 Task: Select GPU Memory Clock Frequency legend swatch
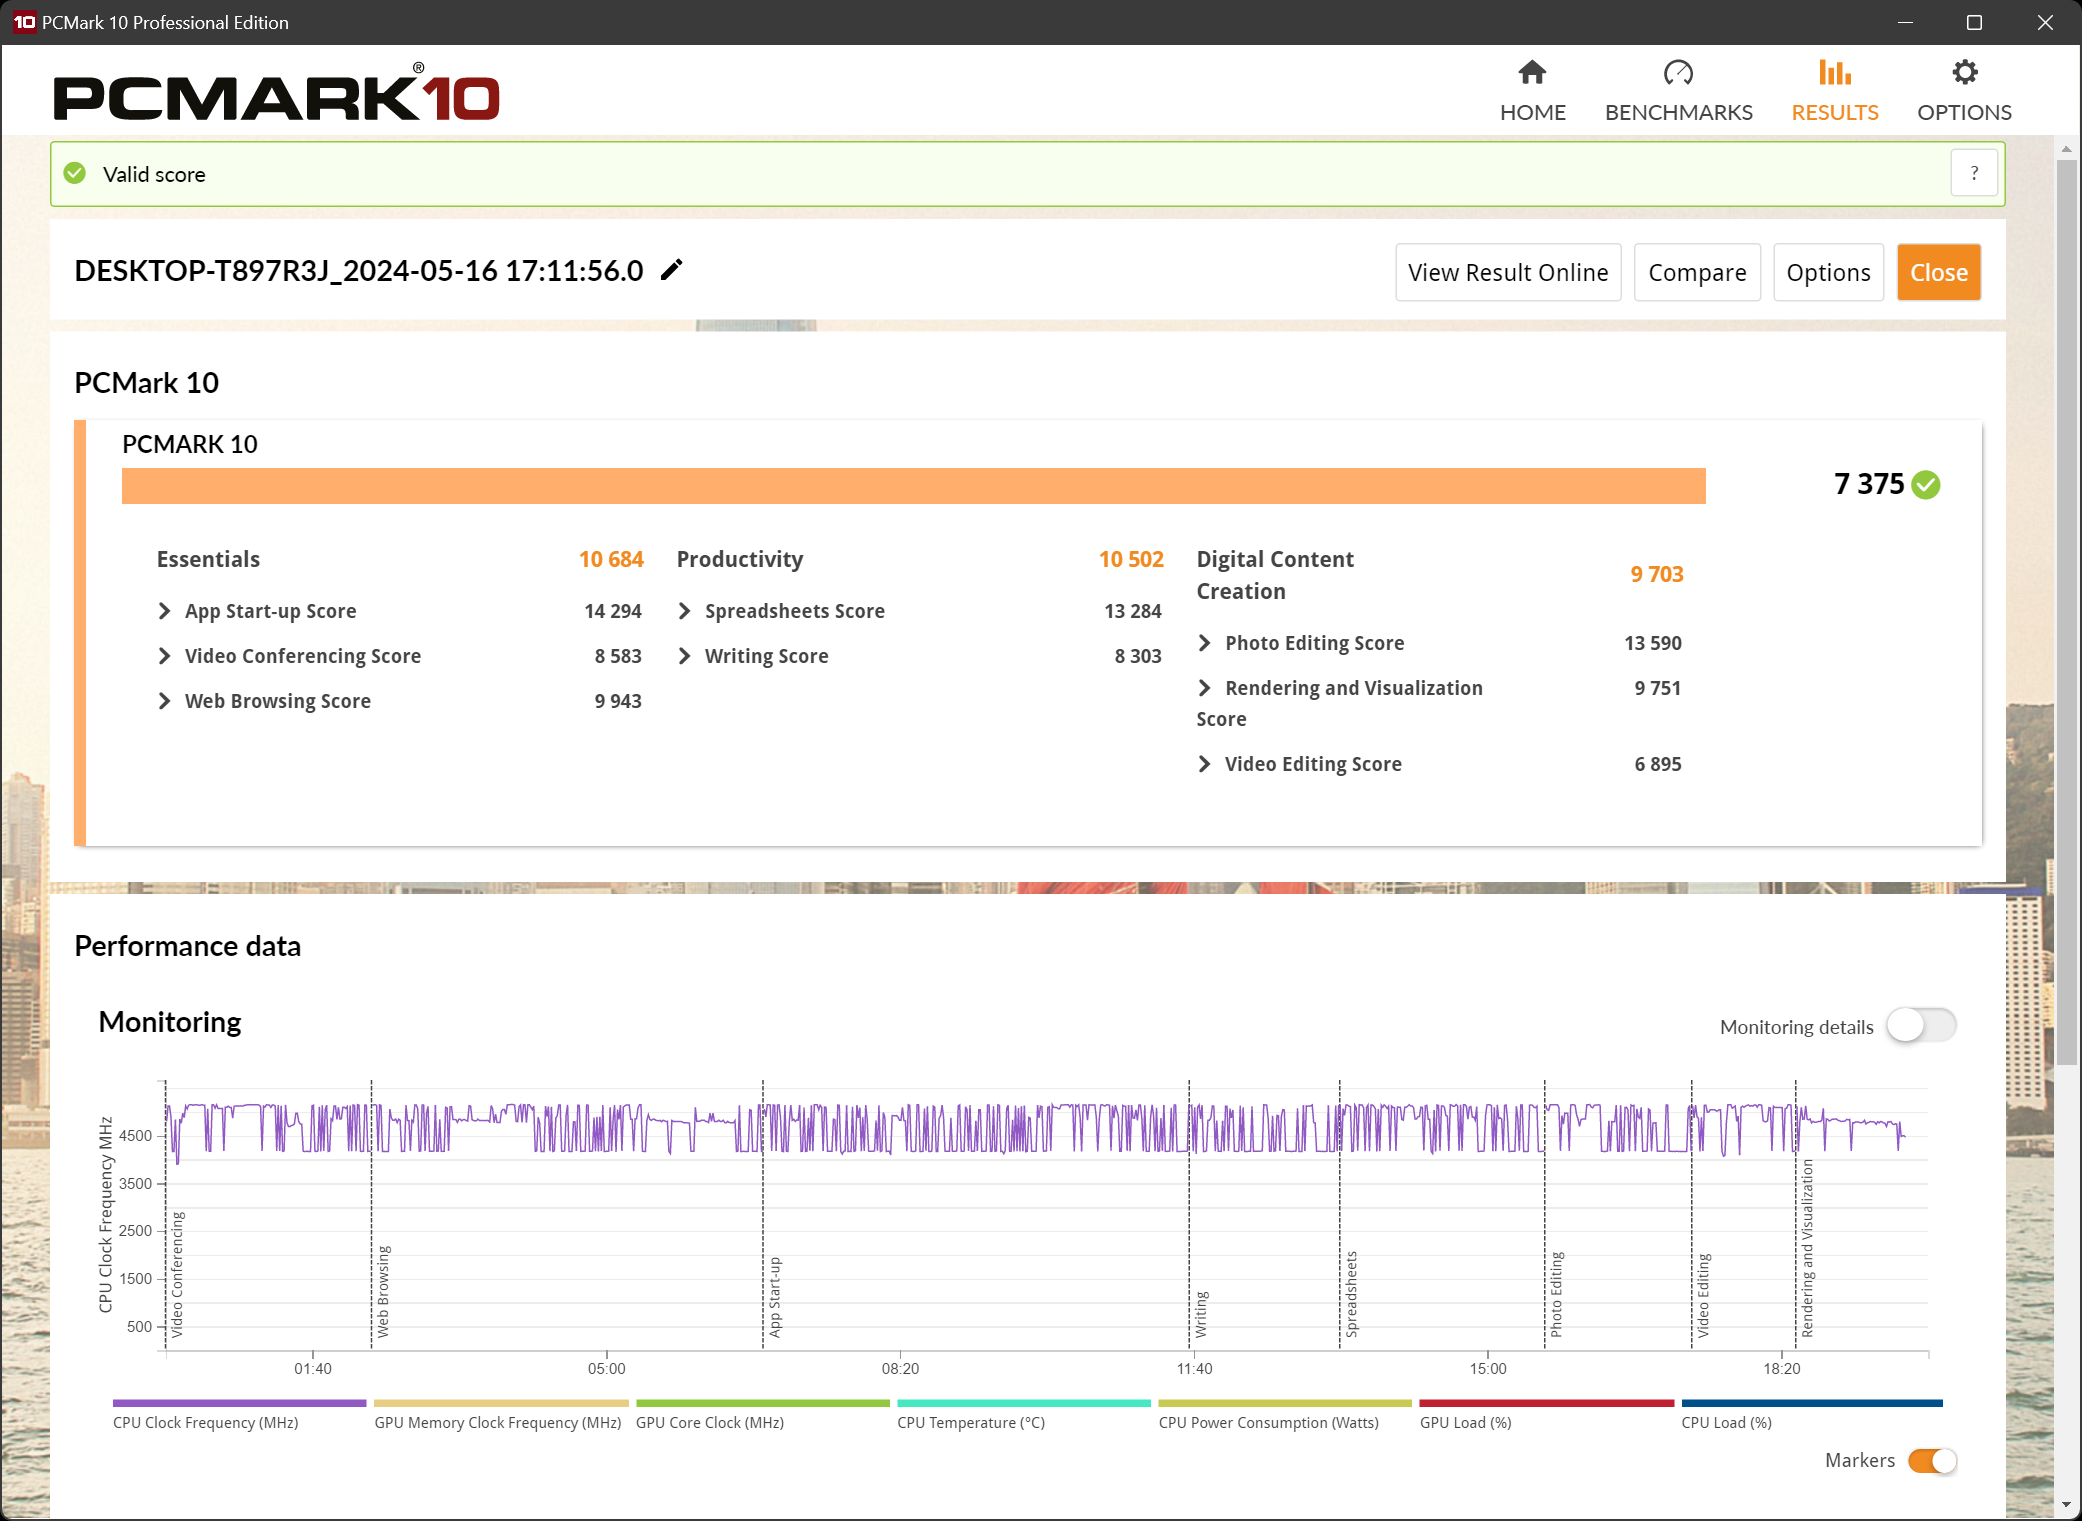[501, 1403]
